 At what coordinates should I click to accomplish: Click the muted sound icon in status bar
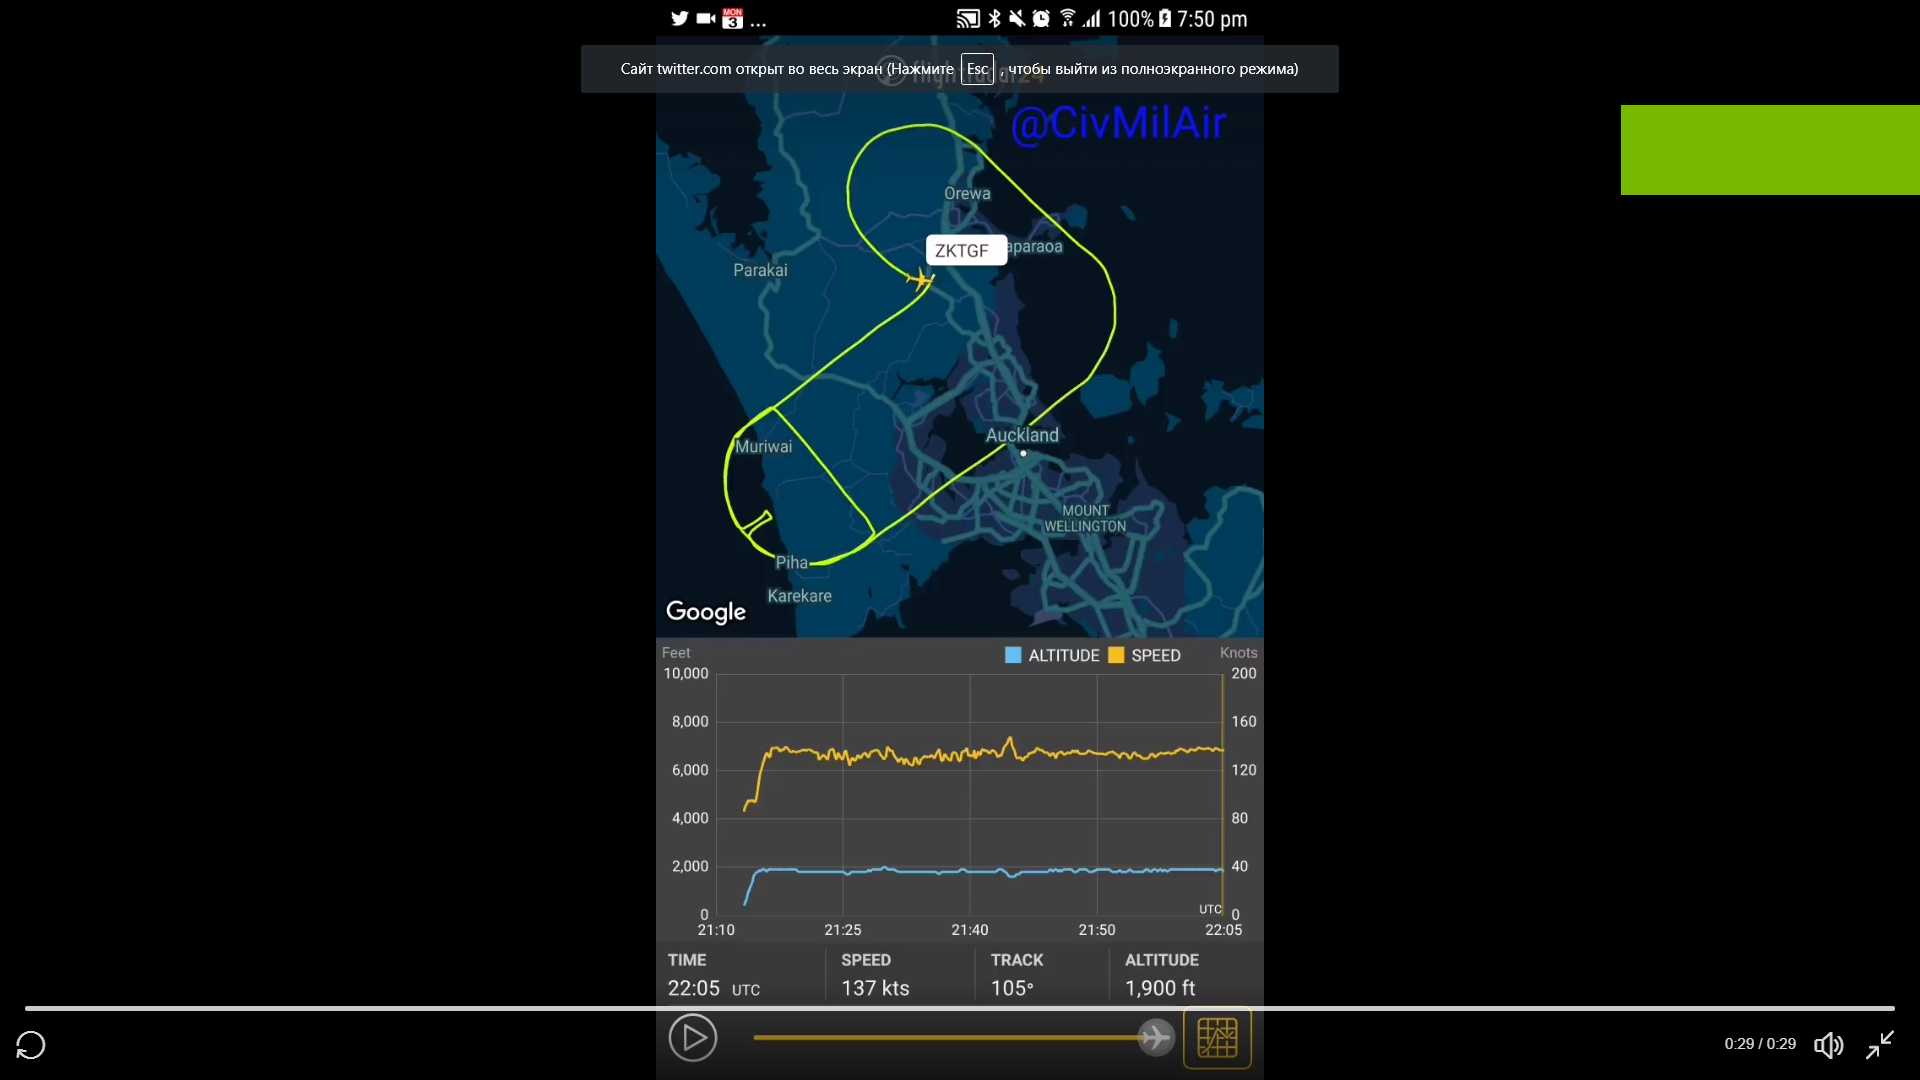(x=1017, y=18)
